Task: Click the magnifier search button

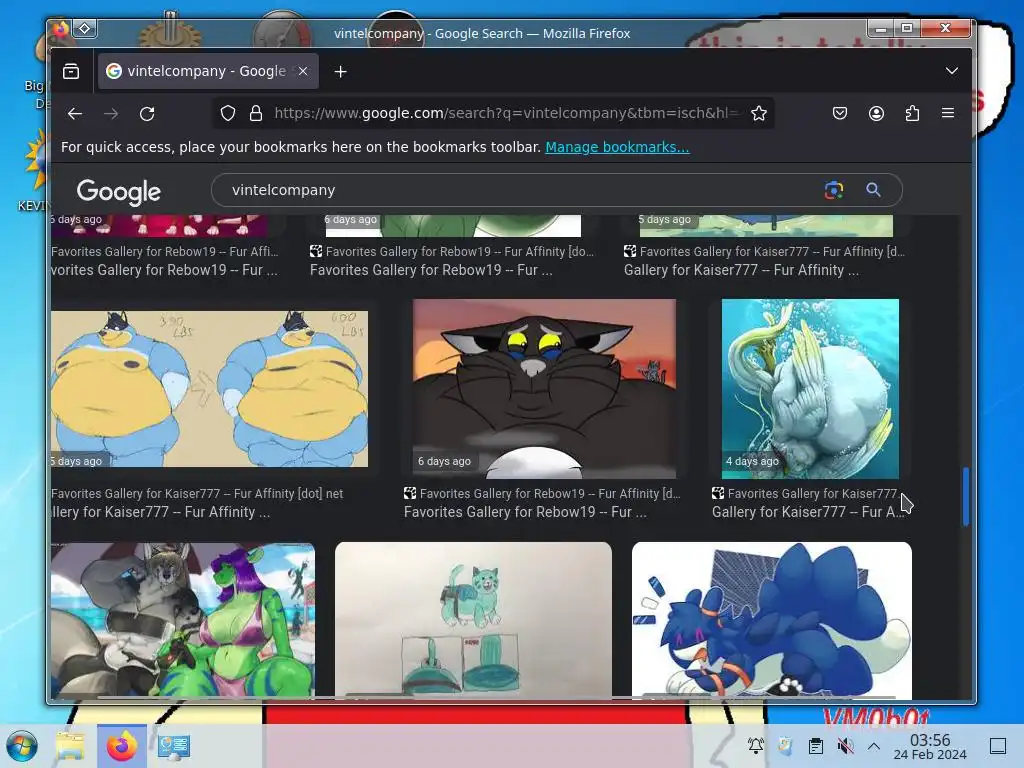Action: [x=873, y=190]
